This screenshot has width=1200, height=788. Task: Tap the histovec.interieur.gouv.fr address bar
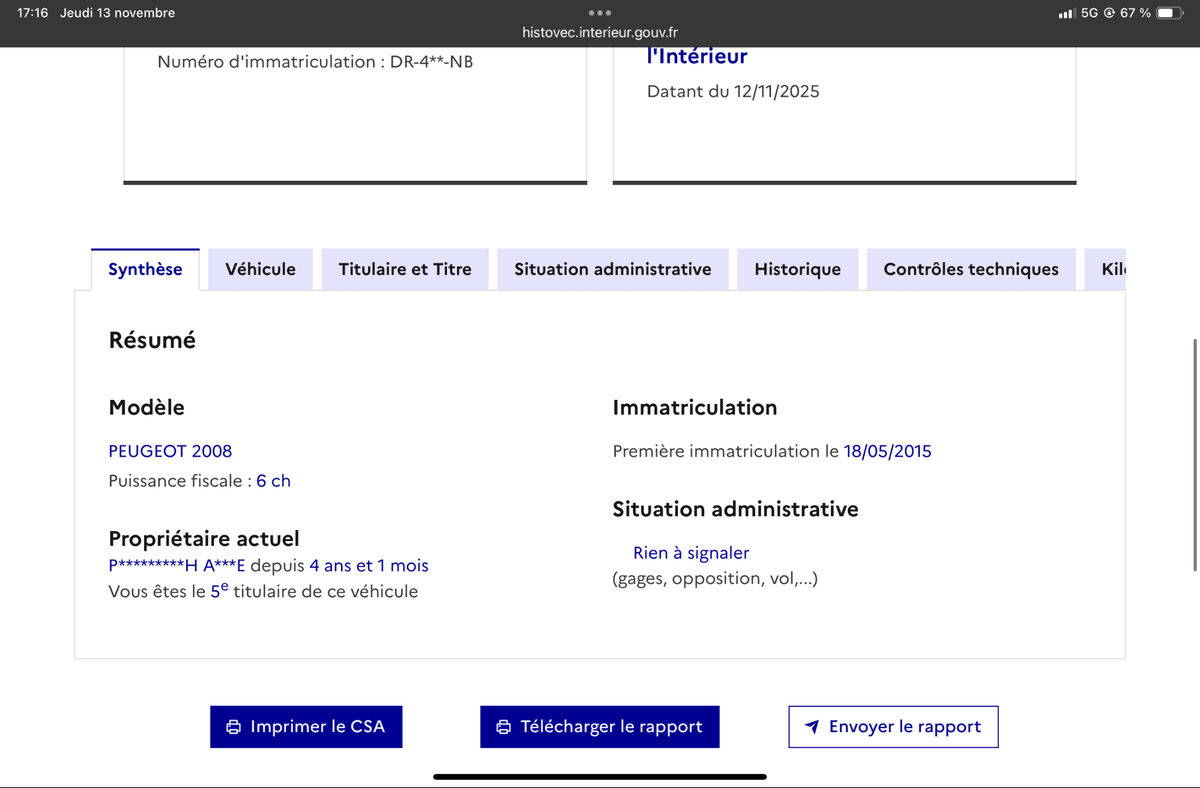click(x=600, y=33)
